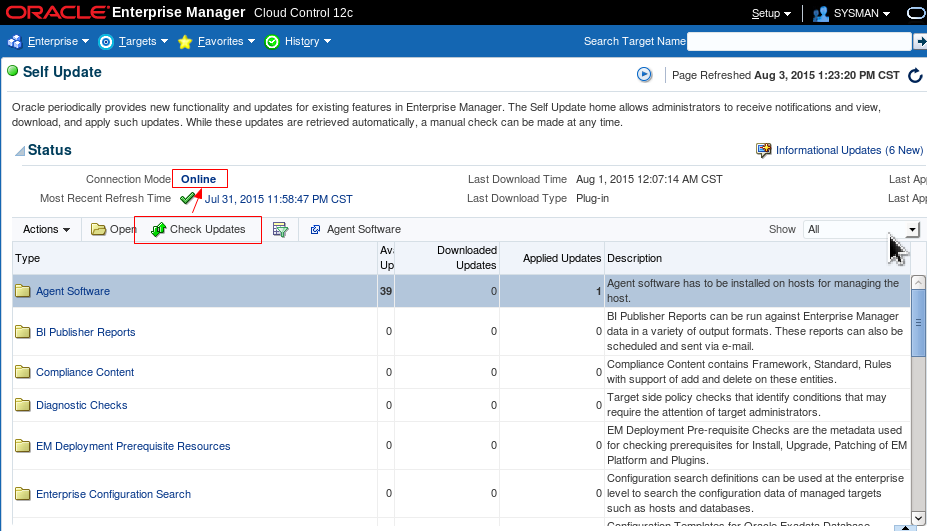Click table scrollbar up arrow
Image resolution: width=927 pixels, height=531 pixels.
click(x=918, y=283)
